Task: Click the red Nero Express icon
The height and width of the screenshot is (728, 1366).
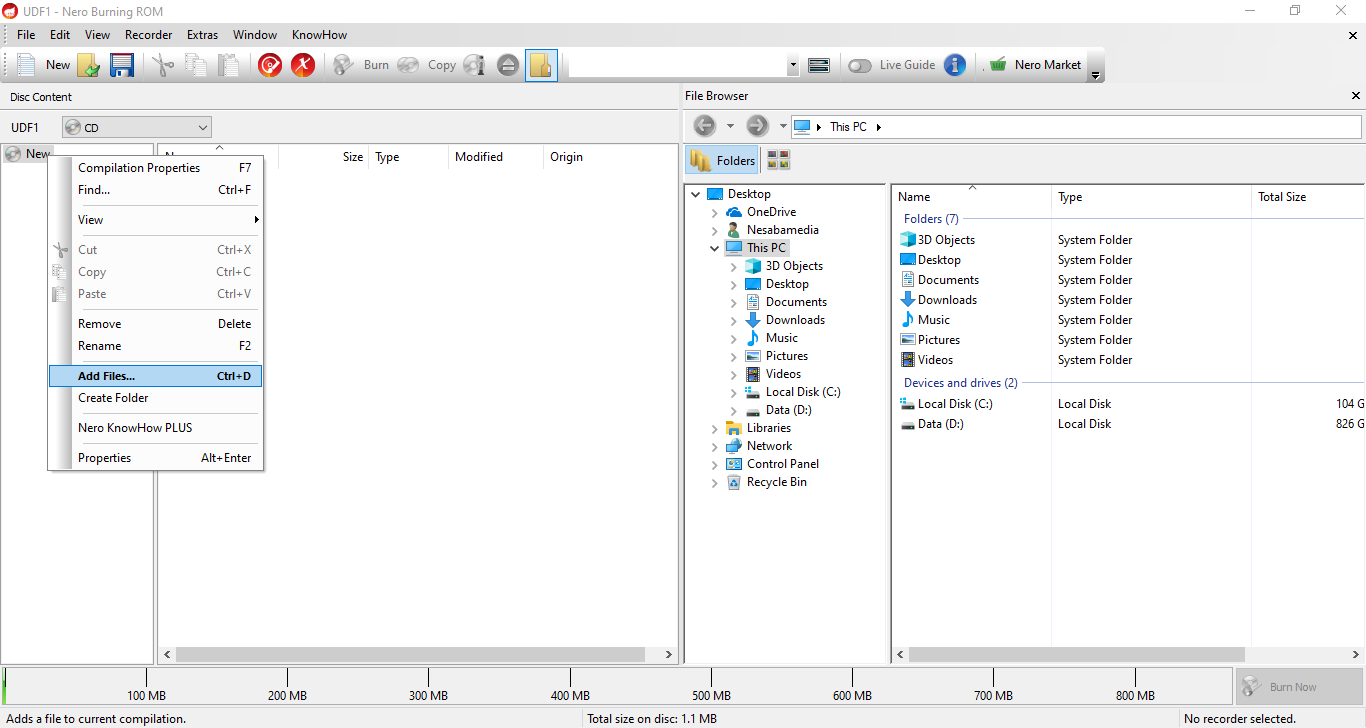Action: click(269, 65)
